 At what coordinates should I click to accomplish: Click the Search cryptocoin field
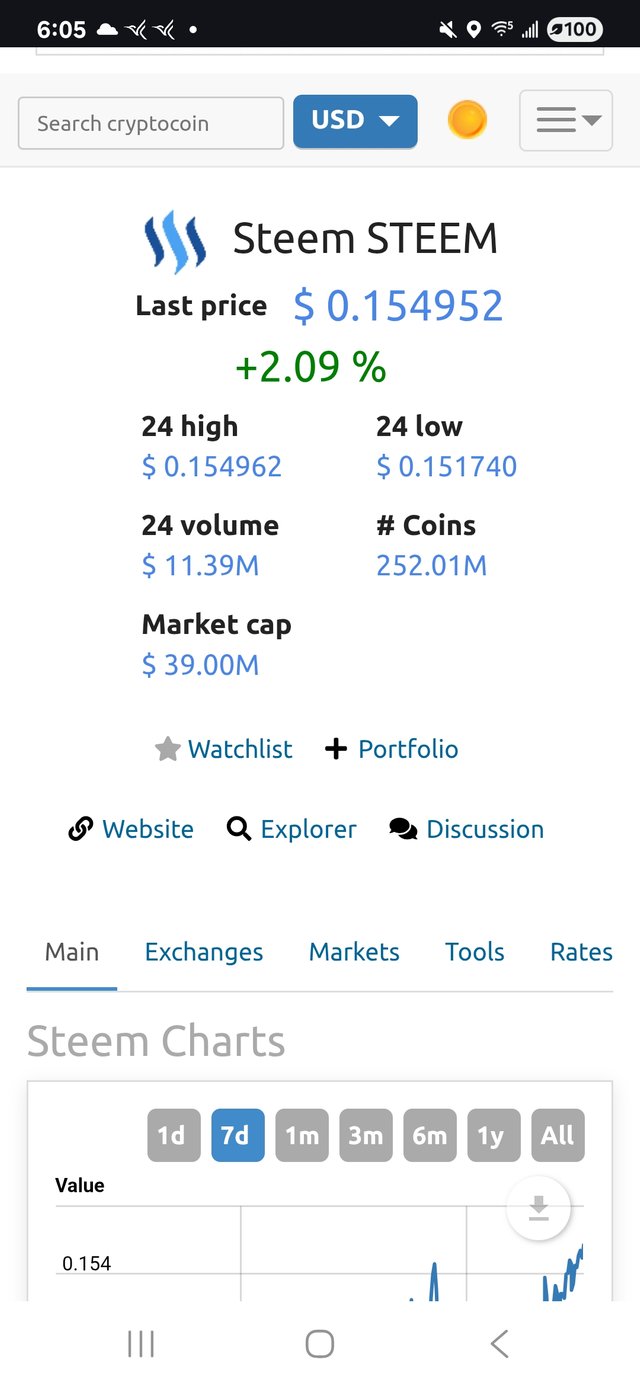pyautogui.click(x=151, y=123)
